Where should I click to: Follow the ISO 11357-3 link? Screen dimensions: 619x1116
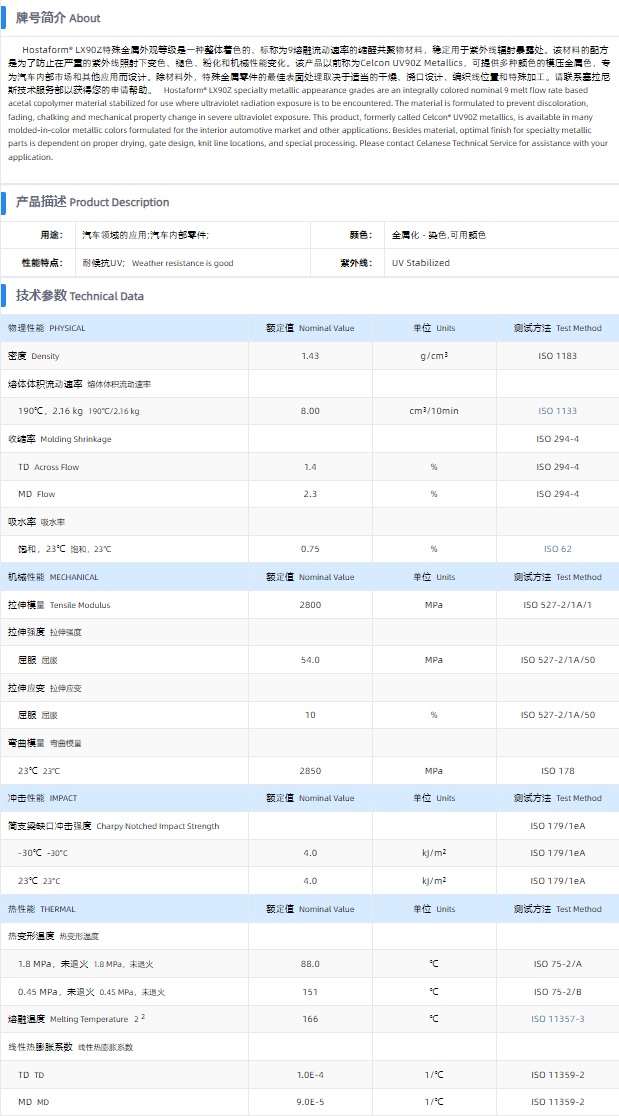click(558, 1018)
